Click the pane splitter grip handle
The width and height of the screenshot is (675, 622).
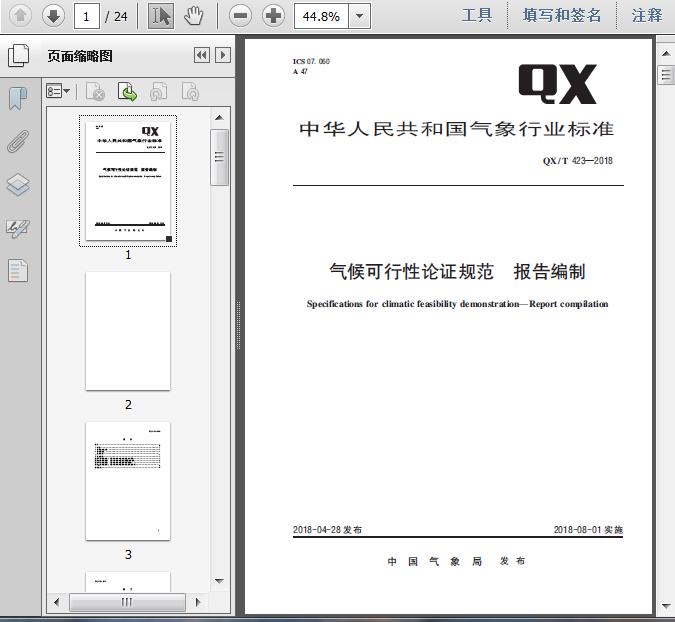(238, 325)
